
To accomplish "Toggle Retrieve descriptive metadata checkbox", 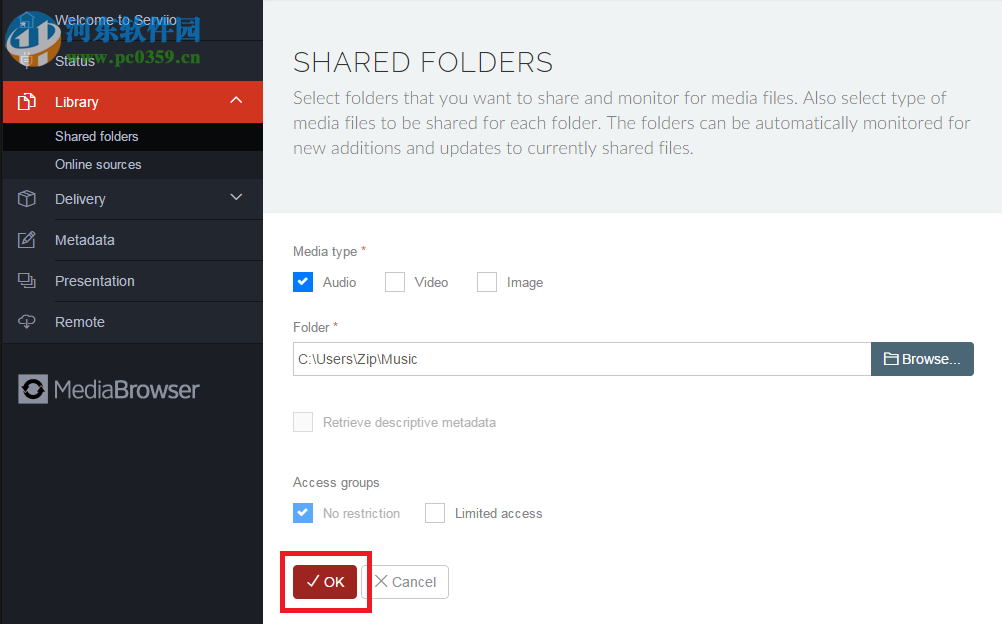I will coord(303,422).
